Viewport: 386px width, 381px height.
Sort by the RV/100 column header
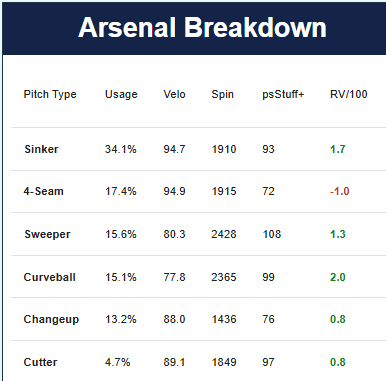349,94
